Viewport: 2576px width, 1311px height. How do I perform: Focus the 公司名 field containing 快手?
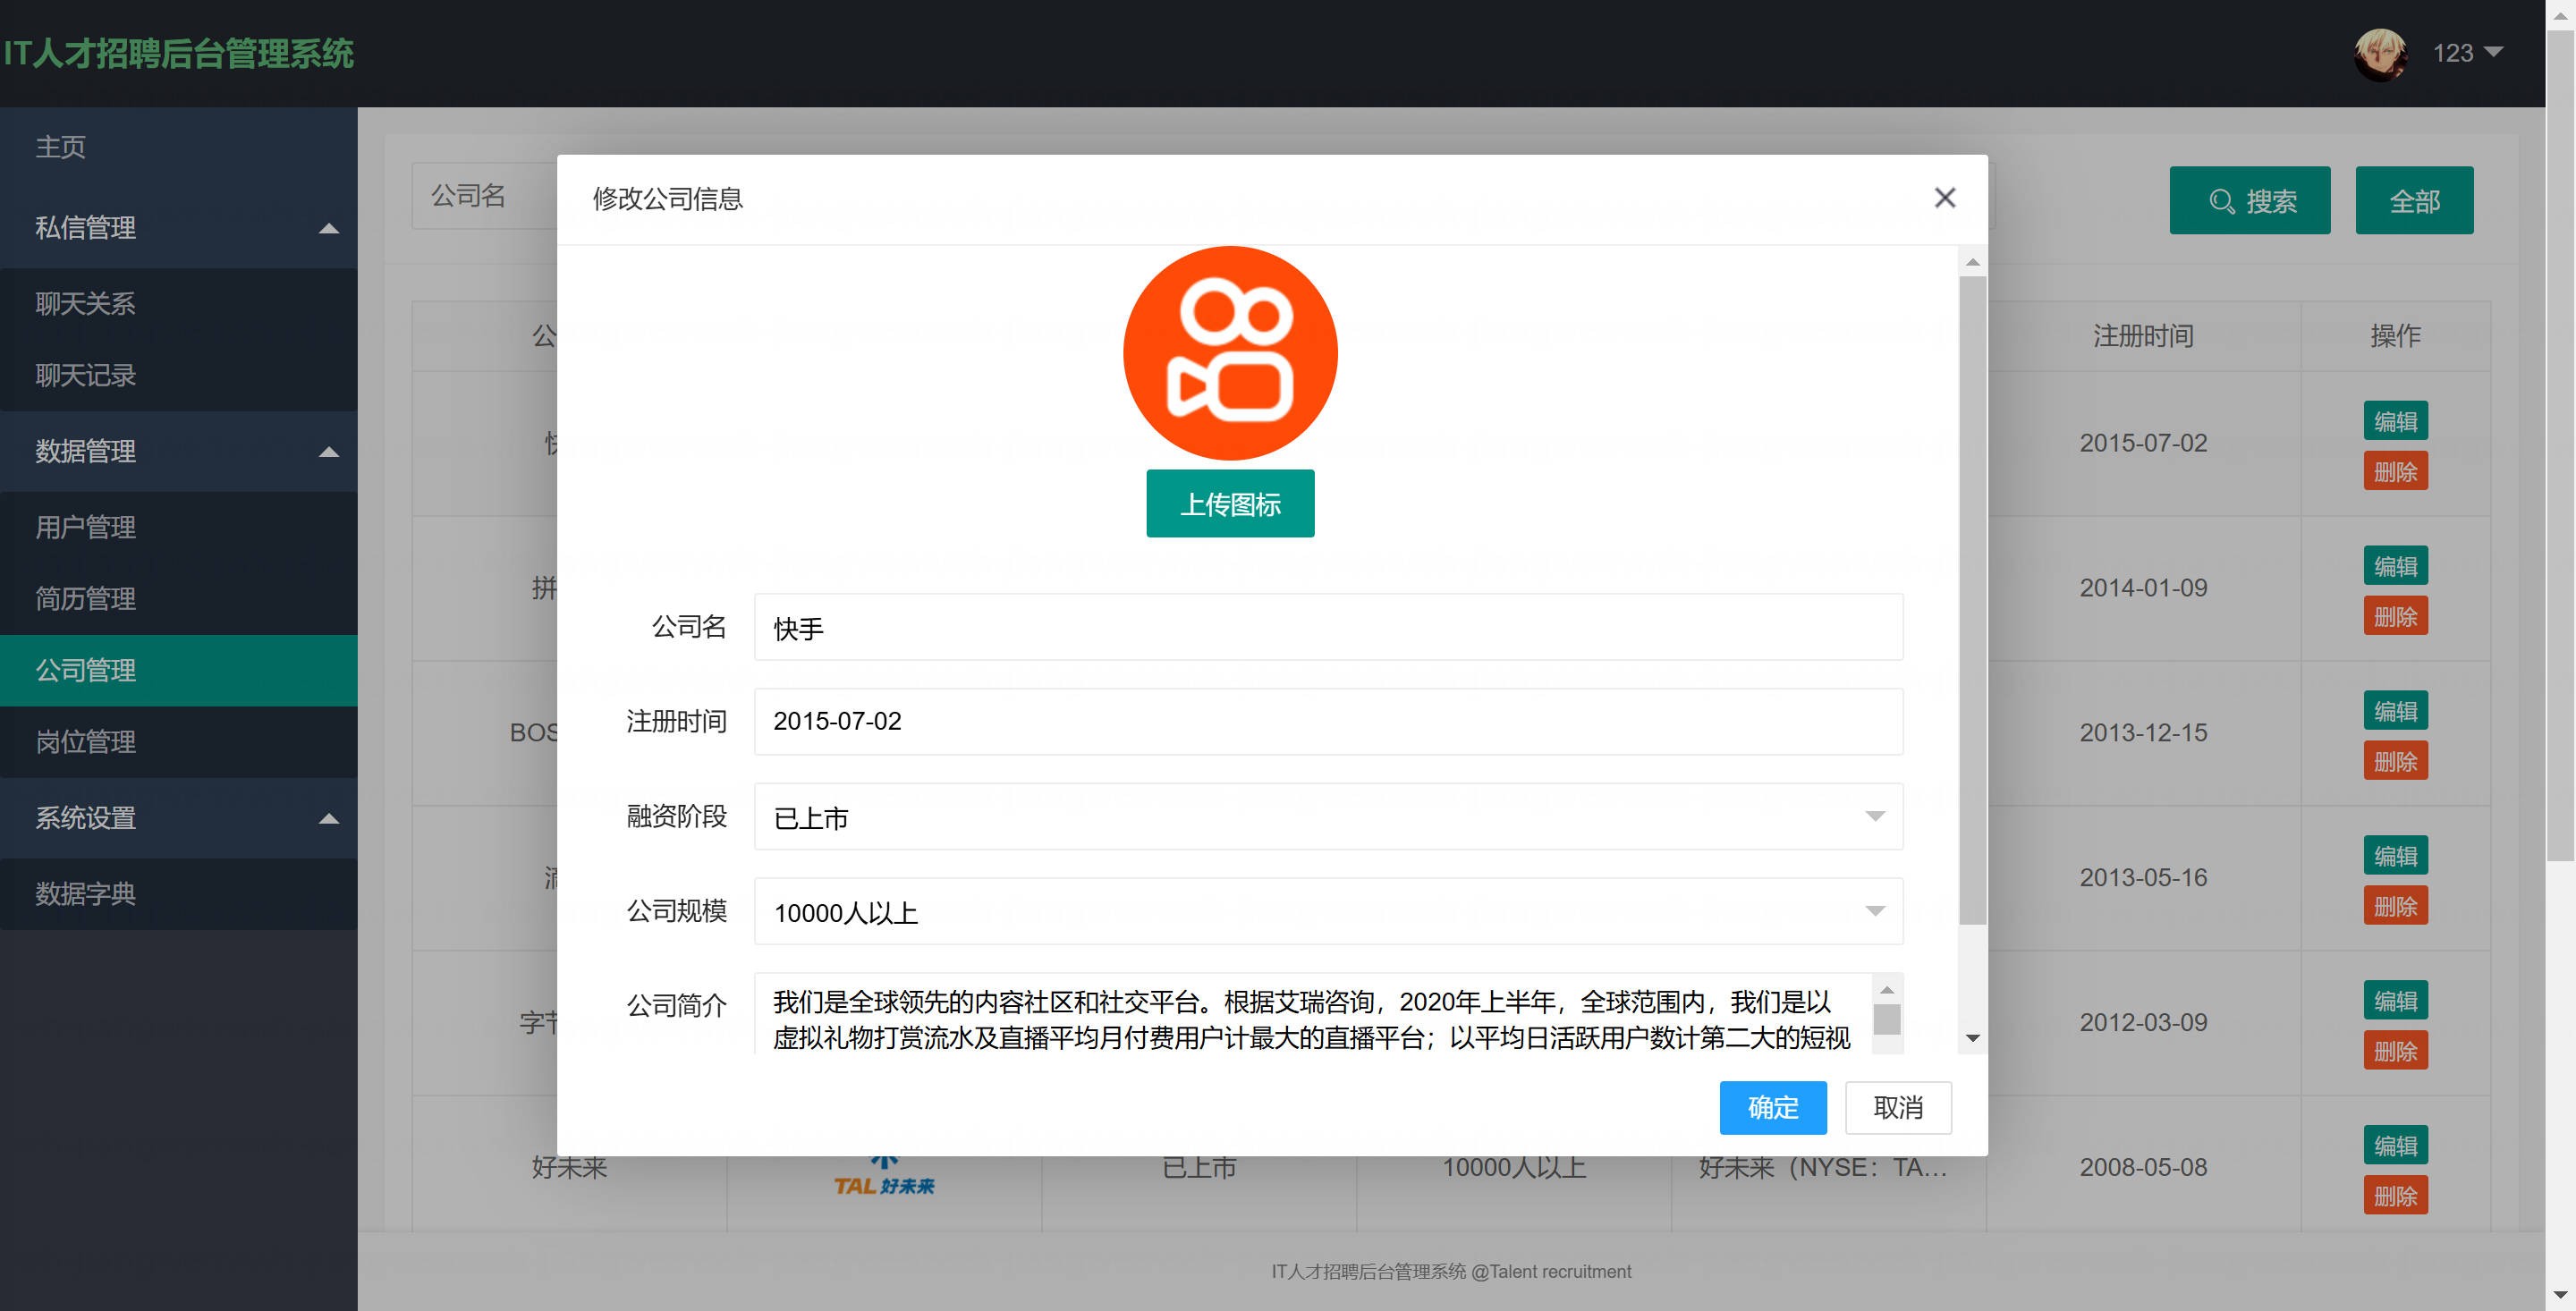coord(1328,628)
